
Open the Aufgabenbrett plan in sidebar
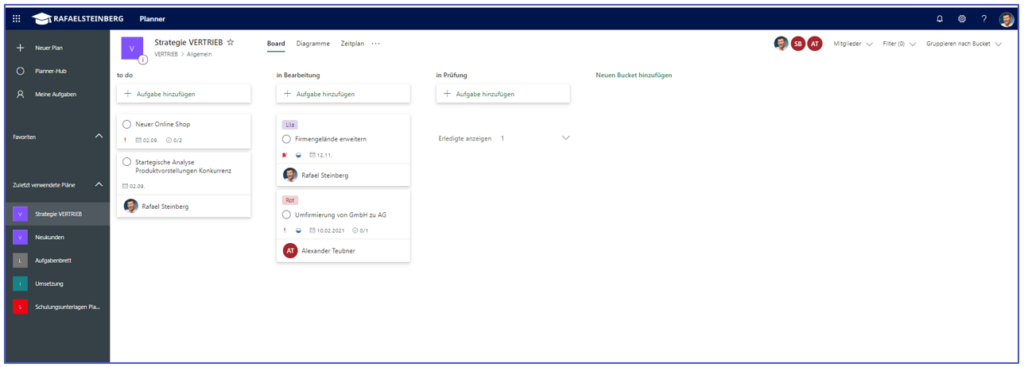point(57,260)
